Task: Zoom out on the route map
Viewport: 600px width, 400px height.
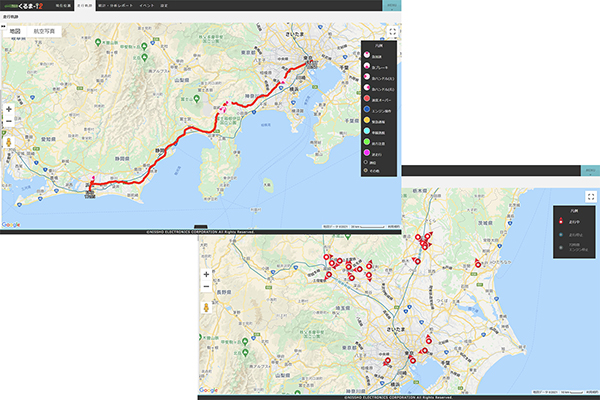Action: (9, 121)
